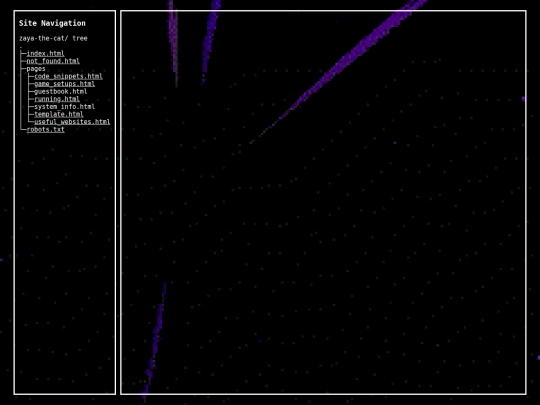
Task: Open the index.html link
Action: pos(45,53)
